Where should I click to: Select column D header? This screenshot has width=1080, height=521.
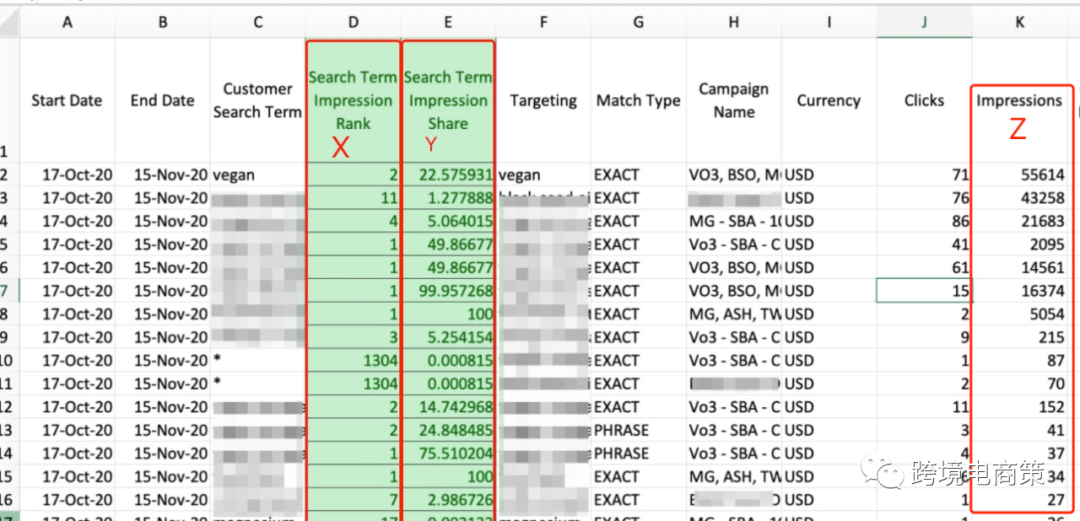[352, 22]
